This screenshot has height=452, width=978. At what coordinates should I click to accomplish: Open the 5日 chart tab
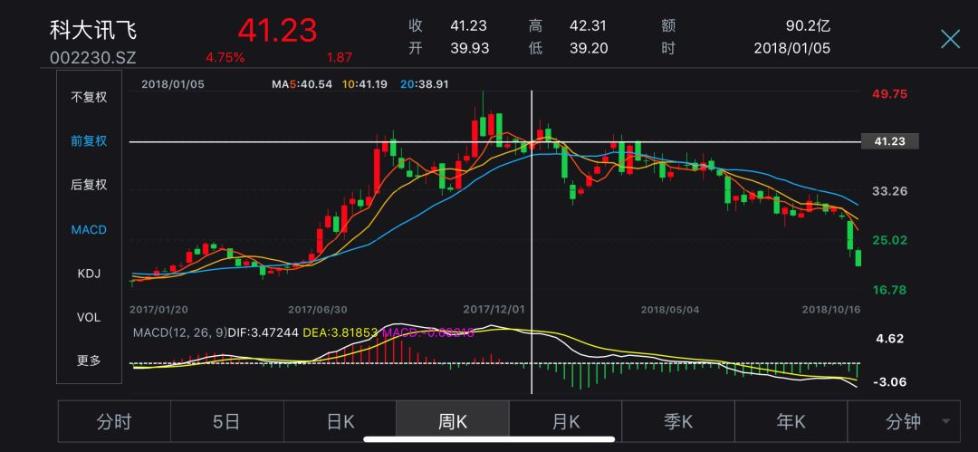tap(227, 422)
